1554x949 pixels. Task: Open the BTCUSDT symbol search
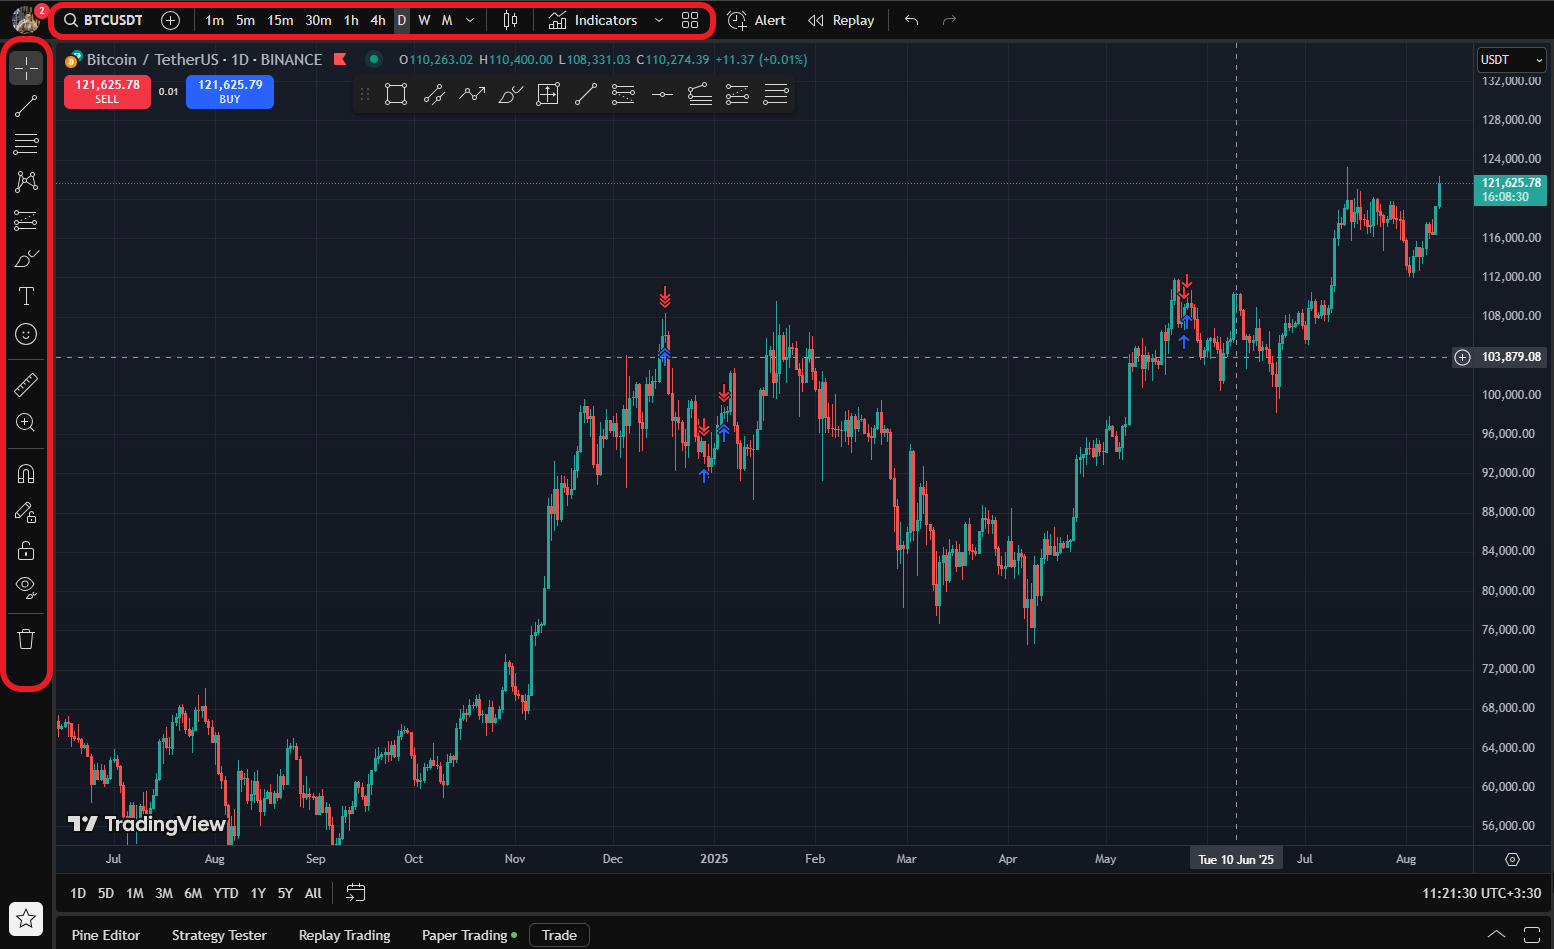[103, 20]
